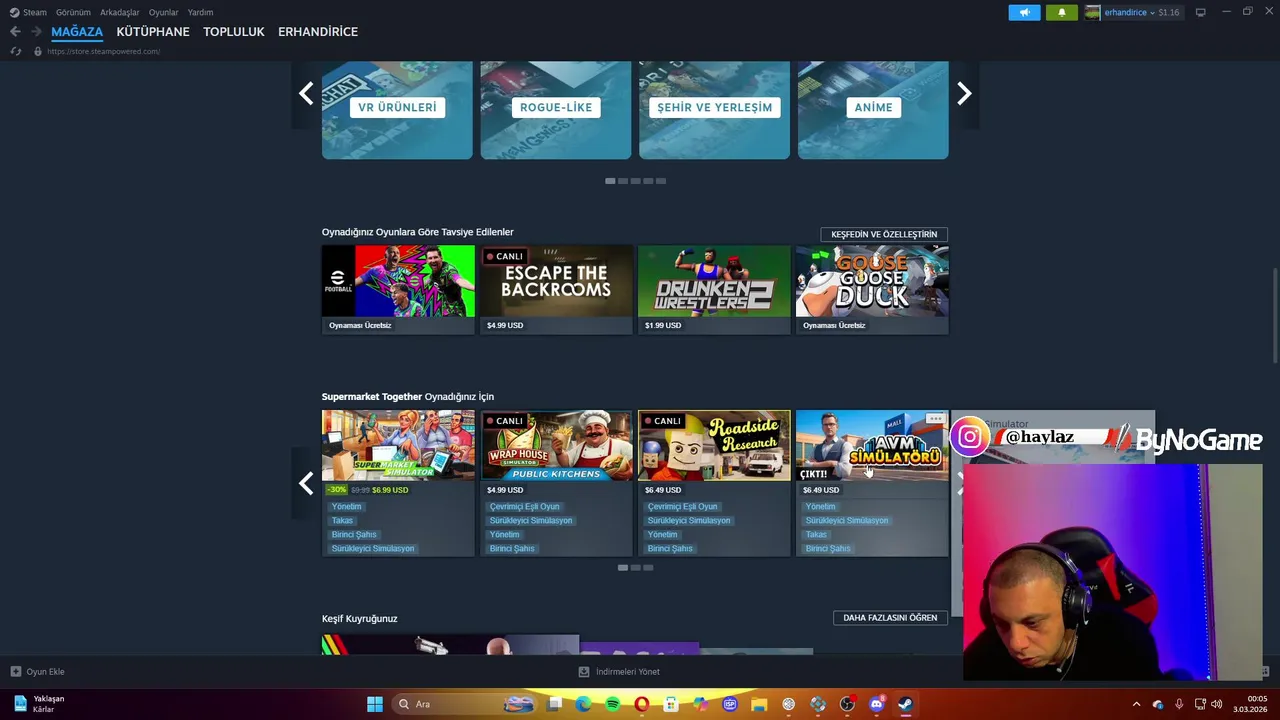Click the Oyun Ekle add game button
Screen dimensions: 1280x720
(38, 672)
